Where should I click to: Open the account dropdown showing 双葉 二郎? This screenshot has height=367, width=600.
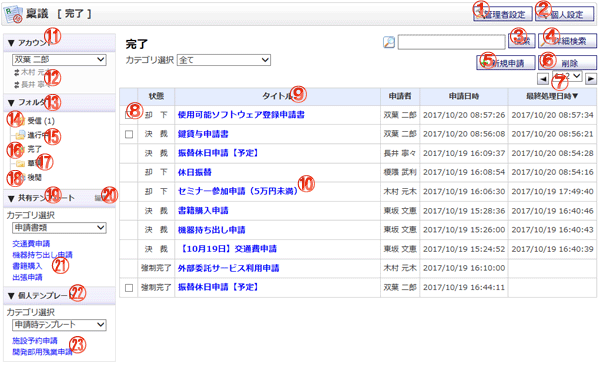(x=59, y=60)
